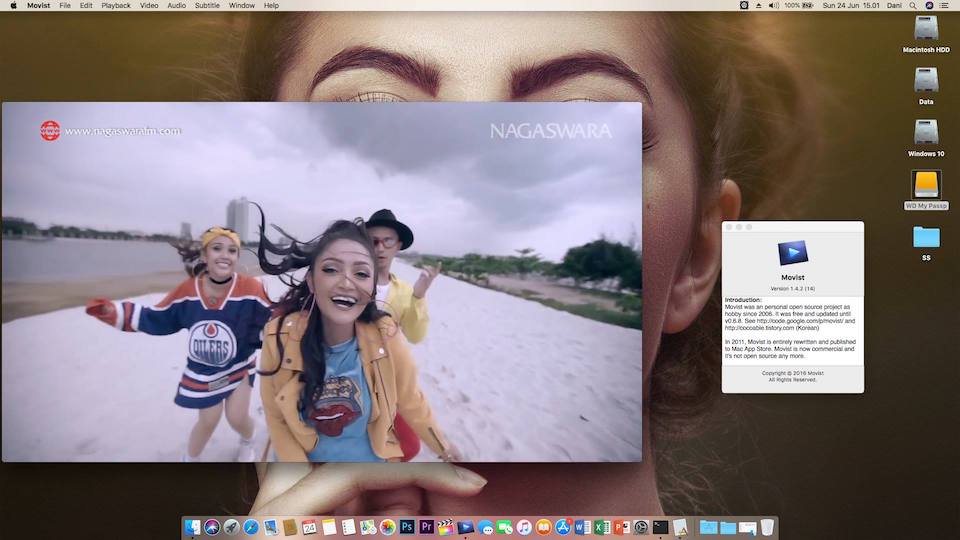960x540 pixels.
Task: Click the Copyright © 2016 Movist text
Action: (x=793, y=373)
